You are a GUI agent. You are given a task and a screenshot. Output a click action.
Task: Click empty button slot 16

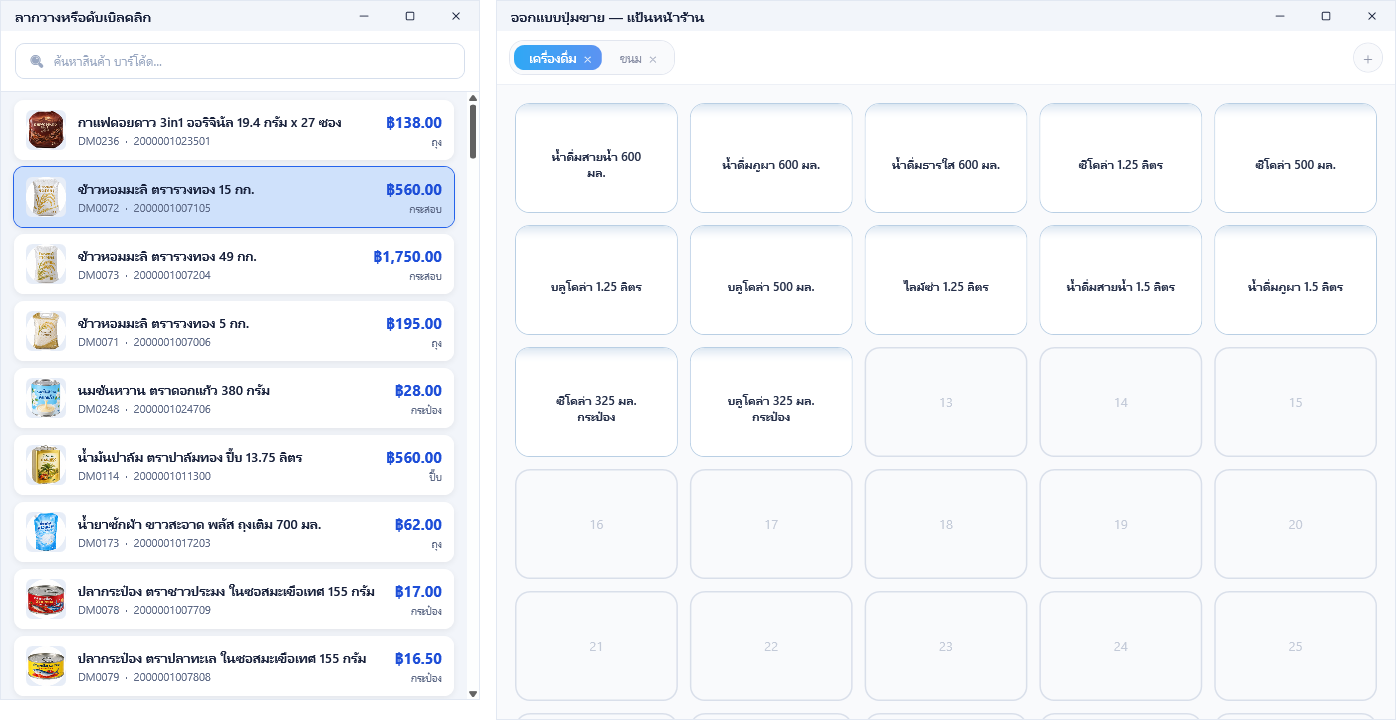(x=596, y=524)
